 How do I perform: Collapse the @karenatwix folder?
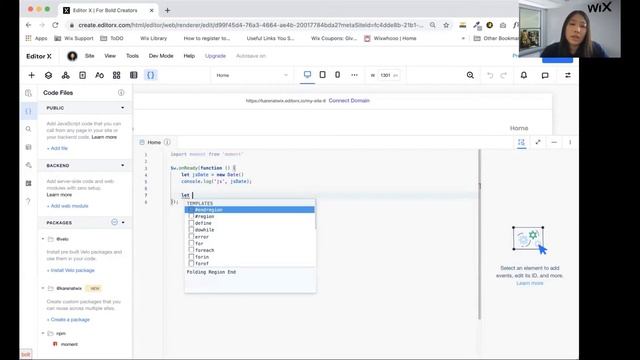43,288
